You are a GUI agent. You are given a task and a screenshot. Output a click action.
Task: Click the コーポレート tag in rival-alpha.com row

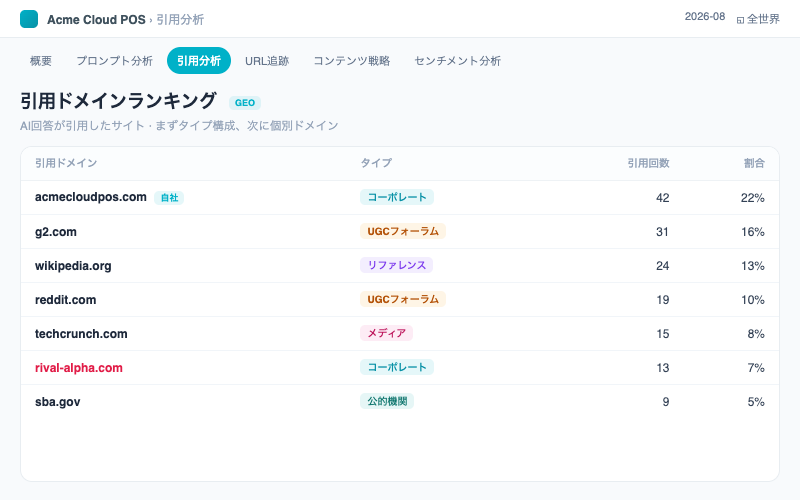tap(397, 367)
